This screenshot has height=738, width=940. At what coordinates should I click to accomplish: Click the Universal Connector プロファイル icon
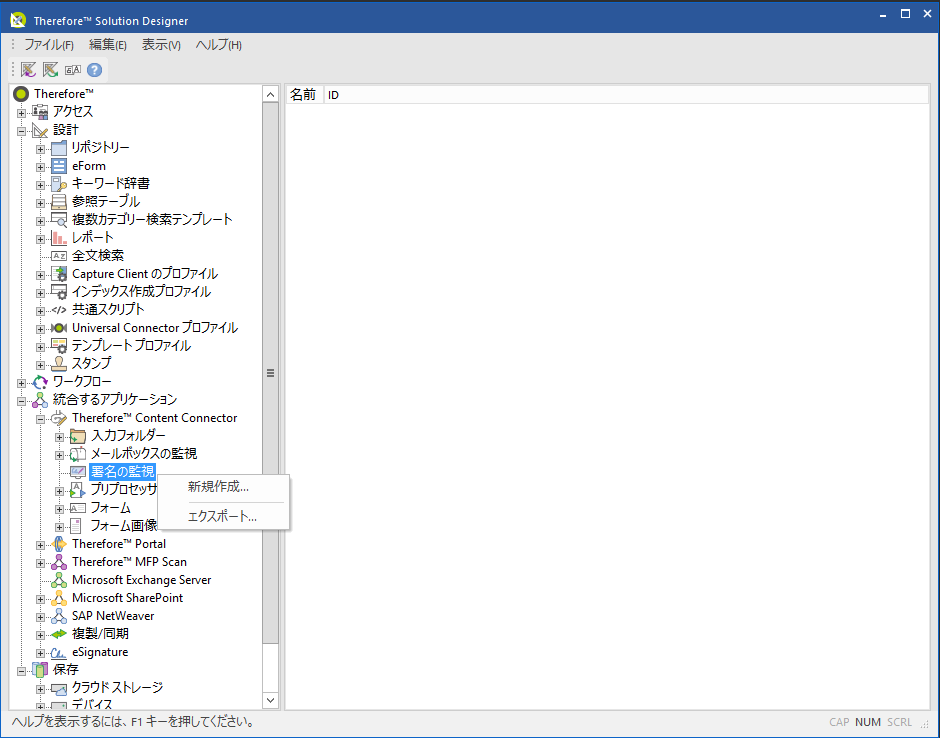pyautogui.click(x=59, y=328)
